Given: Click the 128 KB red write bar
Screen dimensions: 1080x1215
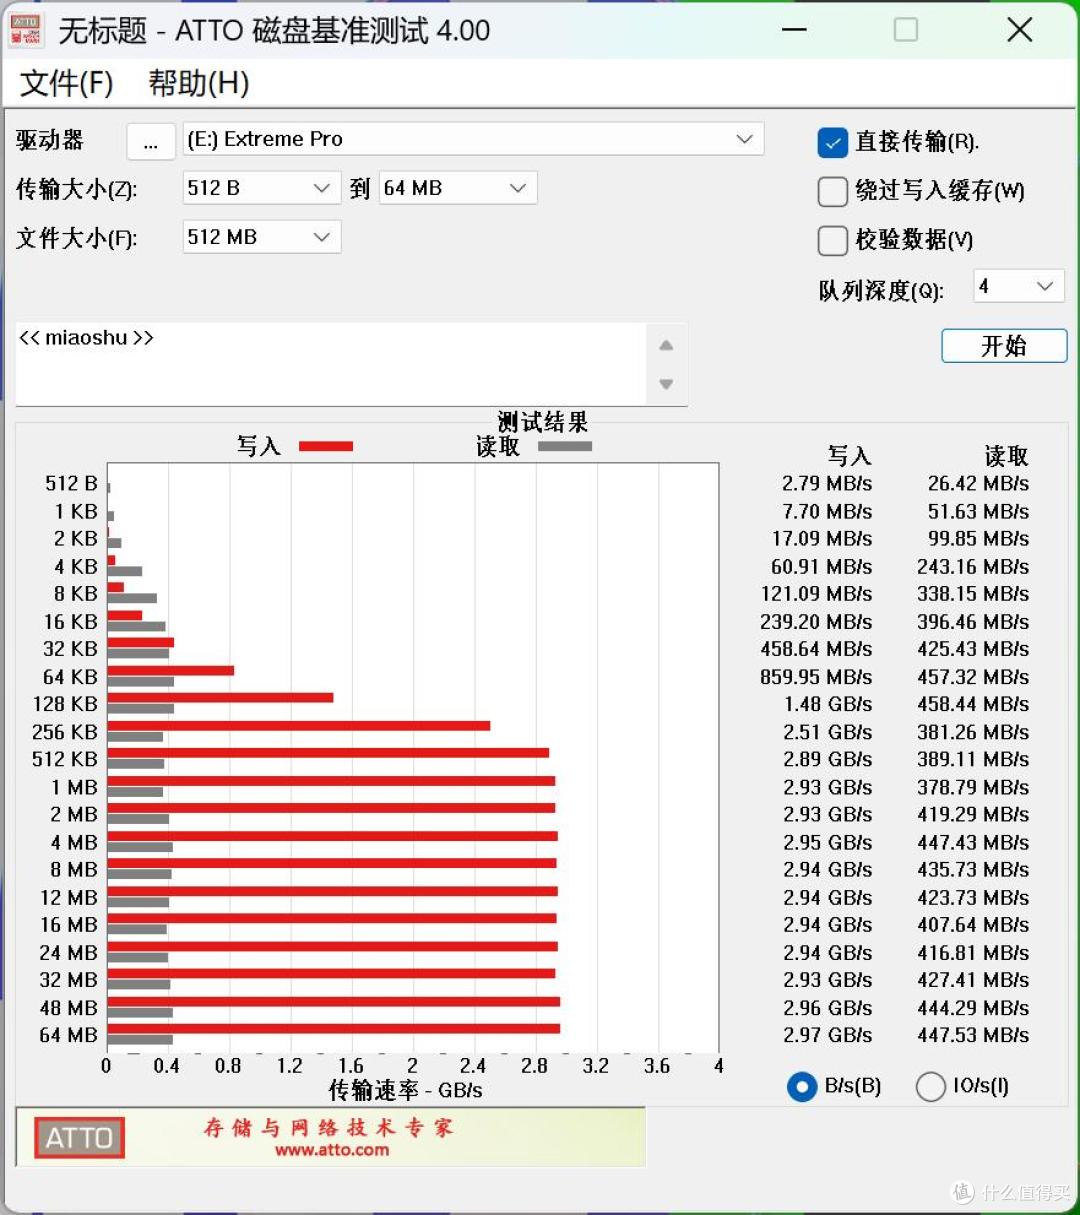Looking at the screenshot, I should click(220, 697).
